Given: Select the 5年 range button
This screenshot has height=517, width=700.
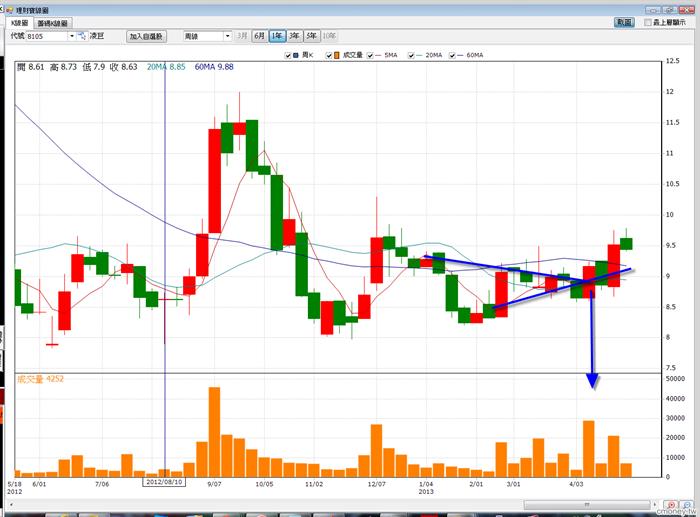Looking at the screenshot, I should click(312, 36).
